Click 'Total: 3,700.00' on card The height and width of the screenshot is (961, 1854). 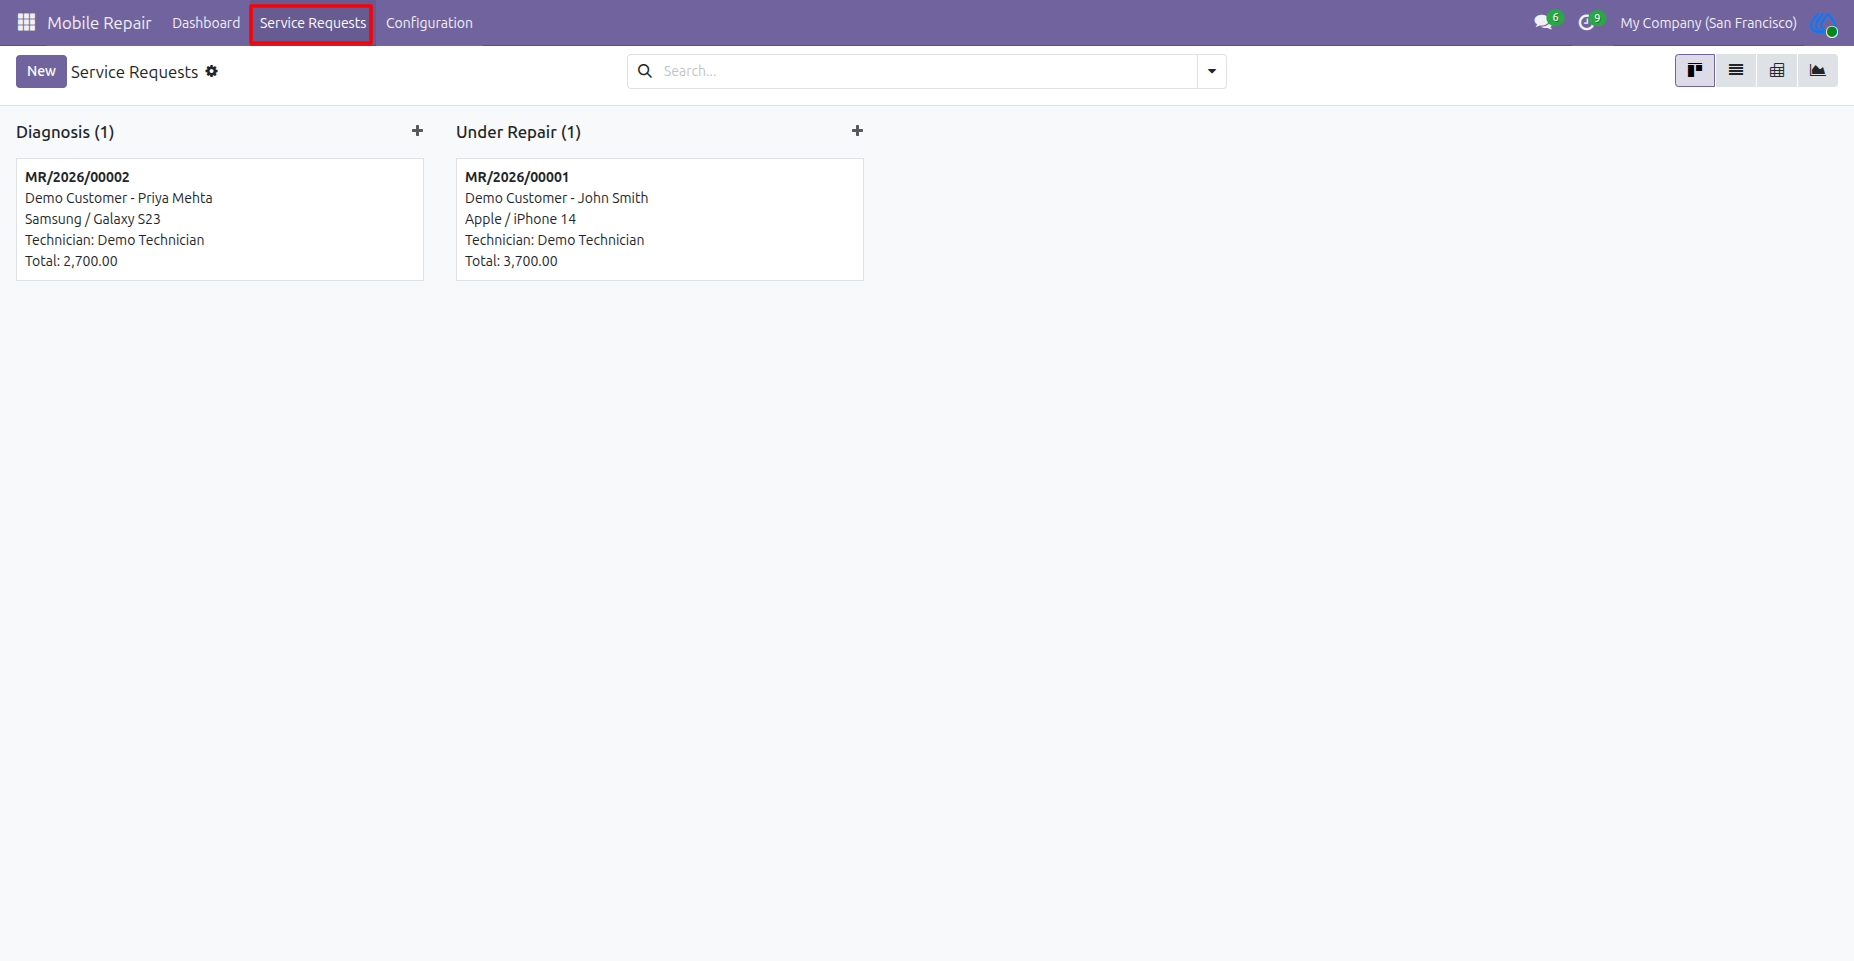pos(511,261)
